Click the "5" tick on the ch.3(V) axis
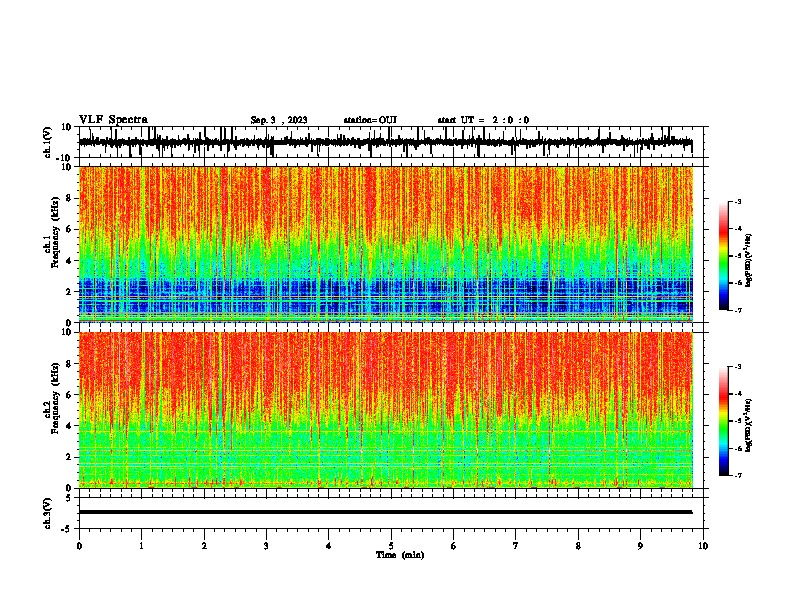 69,498
